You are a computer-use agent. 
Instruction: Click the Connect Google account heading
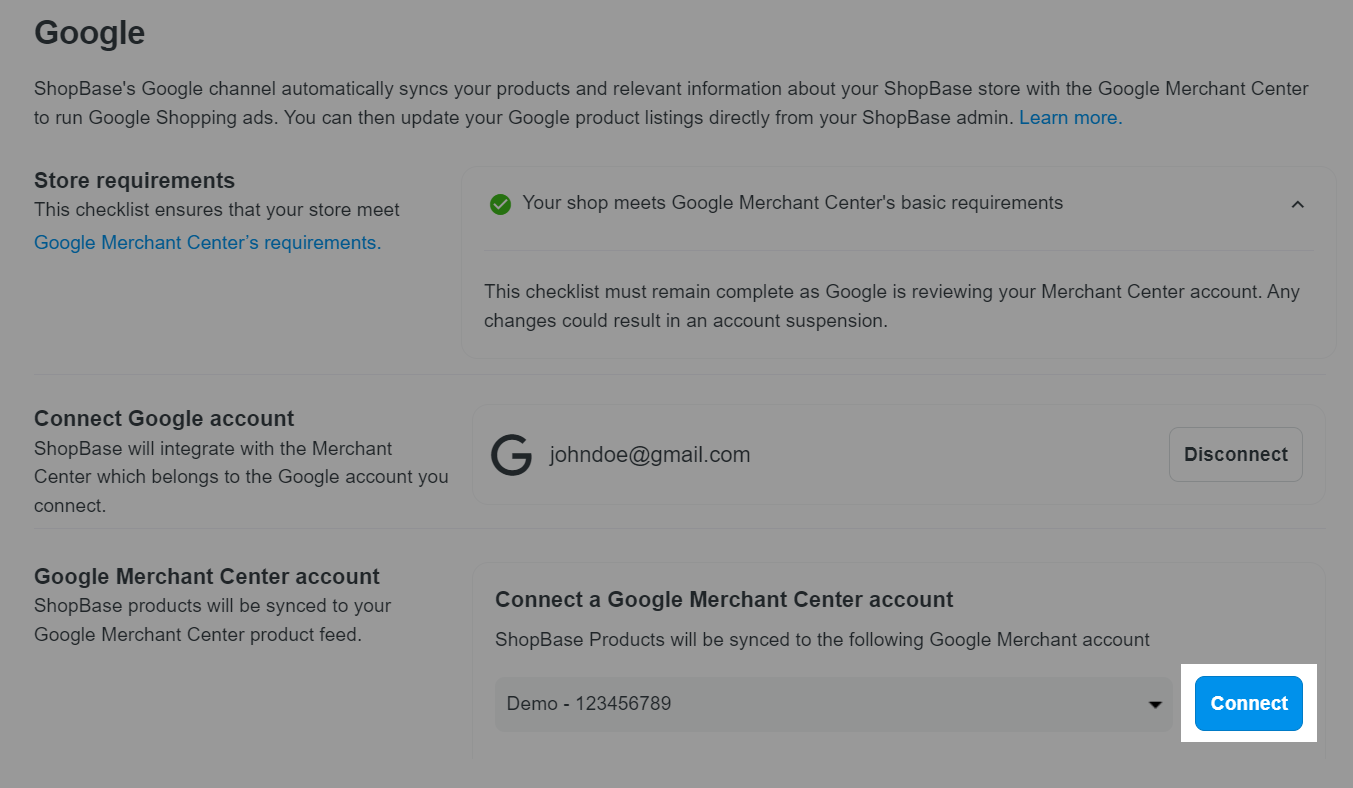coord(164,418)
